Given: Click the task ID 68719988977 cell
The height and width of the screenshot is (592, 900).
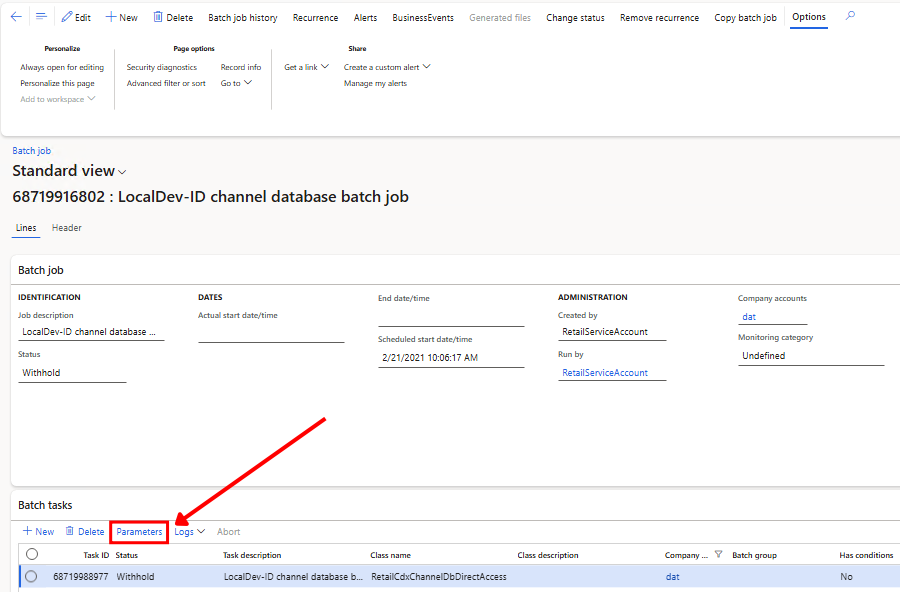Looking at the screenshot, I should coord(80,576).
